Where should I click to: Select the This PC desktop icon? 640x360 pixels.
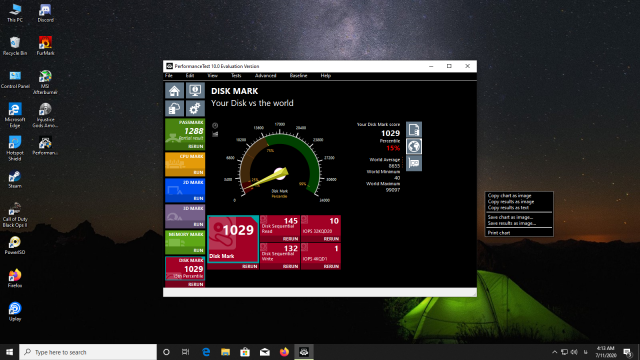(15, 13)
